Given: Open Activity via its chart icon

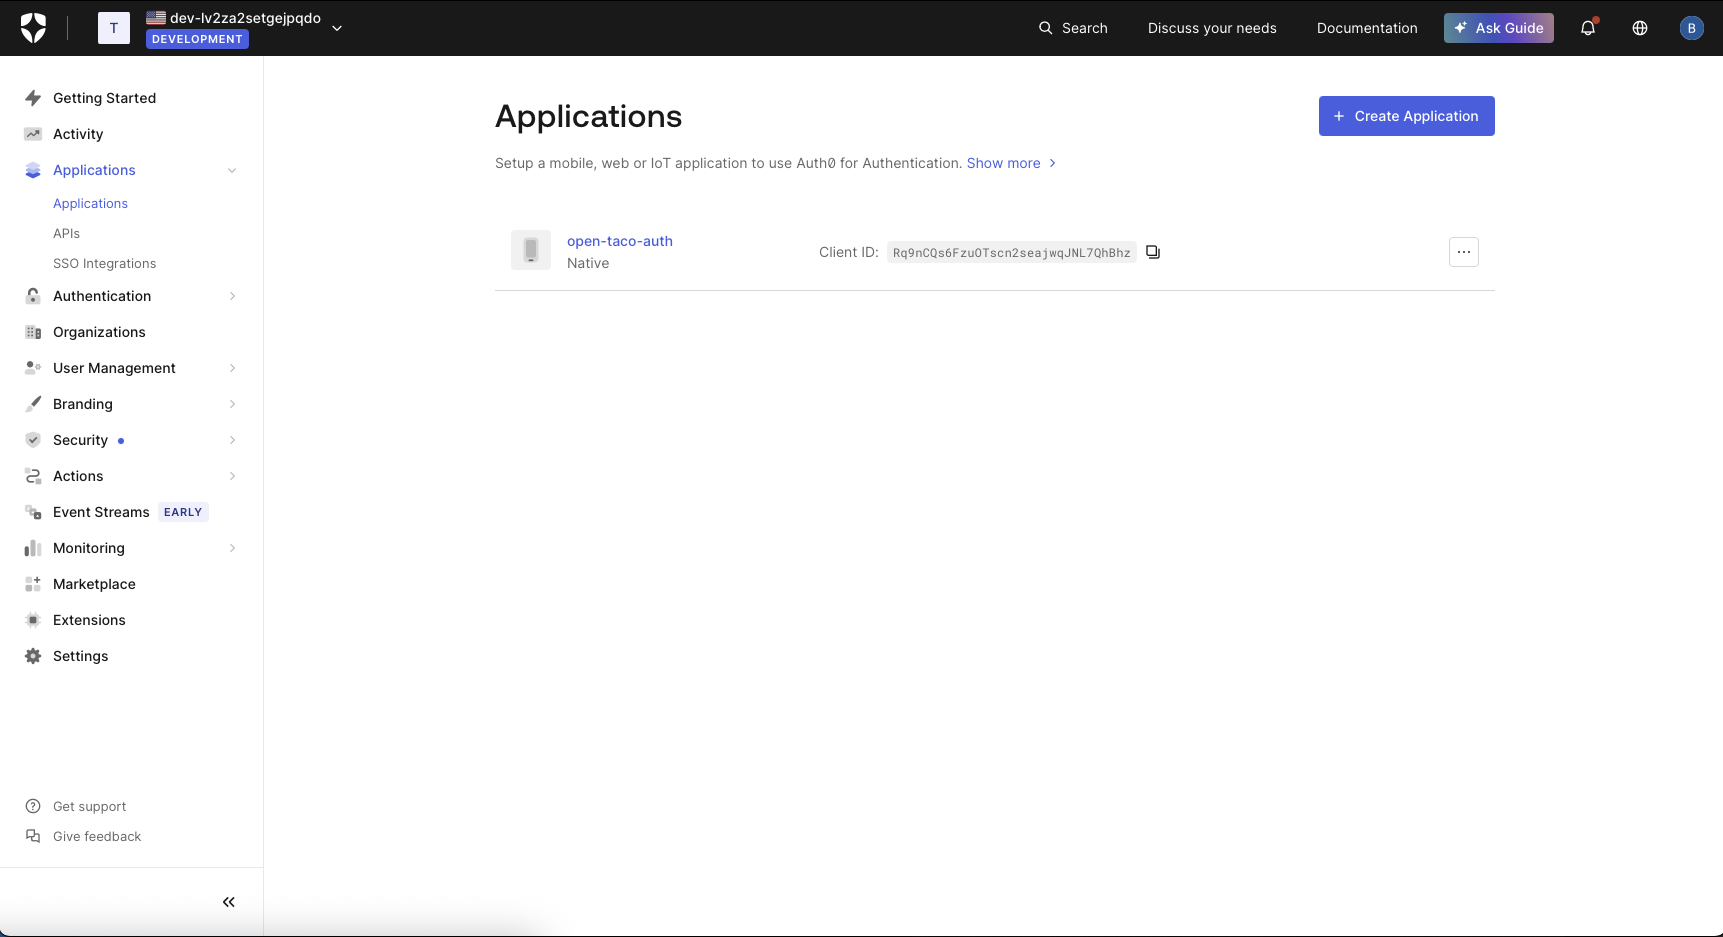Looking at the screenshot, I should (x=33, y=133).
